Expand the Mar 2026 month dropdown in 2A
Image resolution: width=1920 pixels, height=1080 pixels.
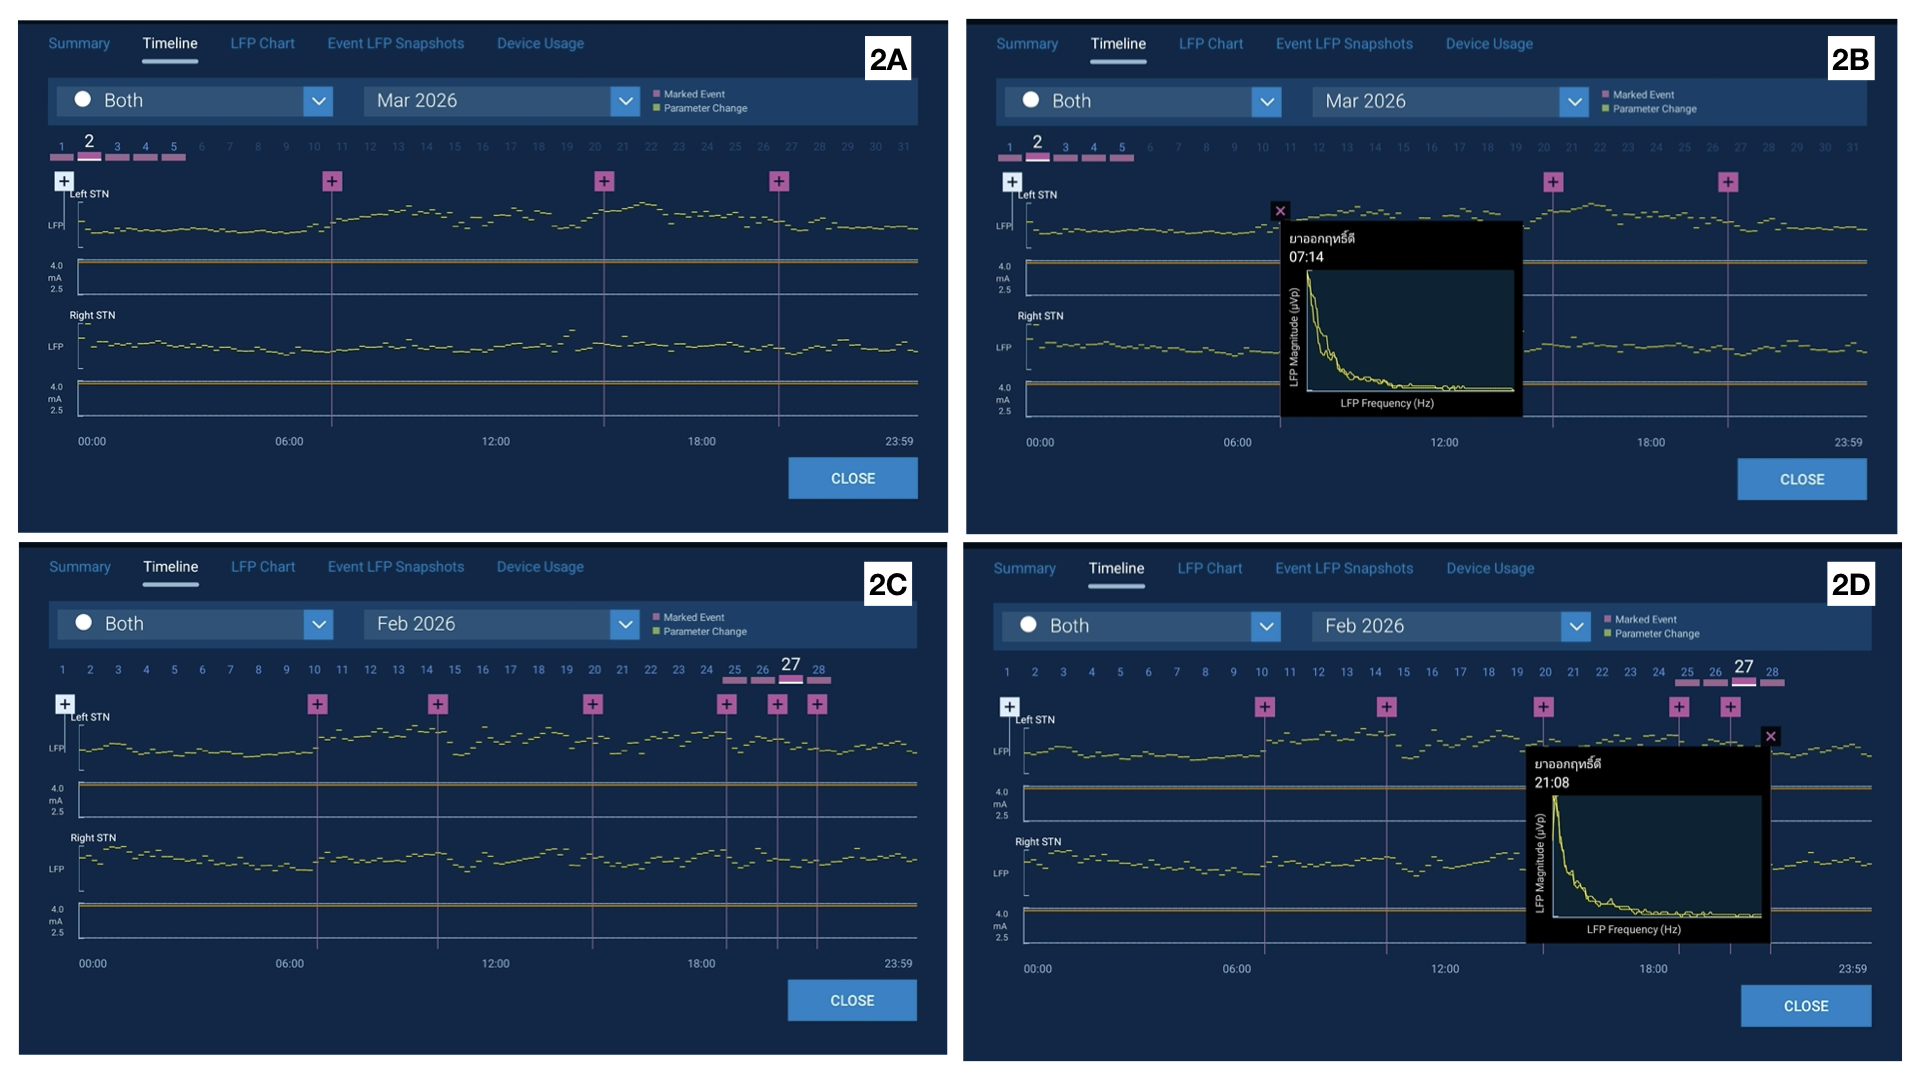pos(625,101)
